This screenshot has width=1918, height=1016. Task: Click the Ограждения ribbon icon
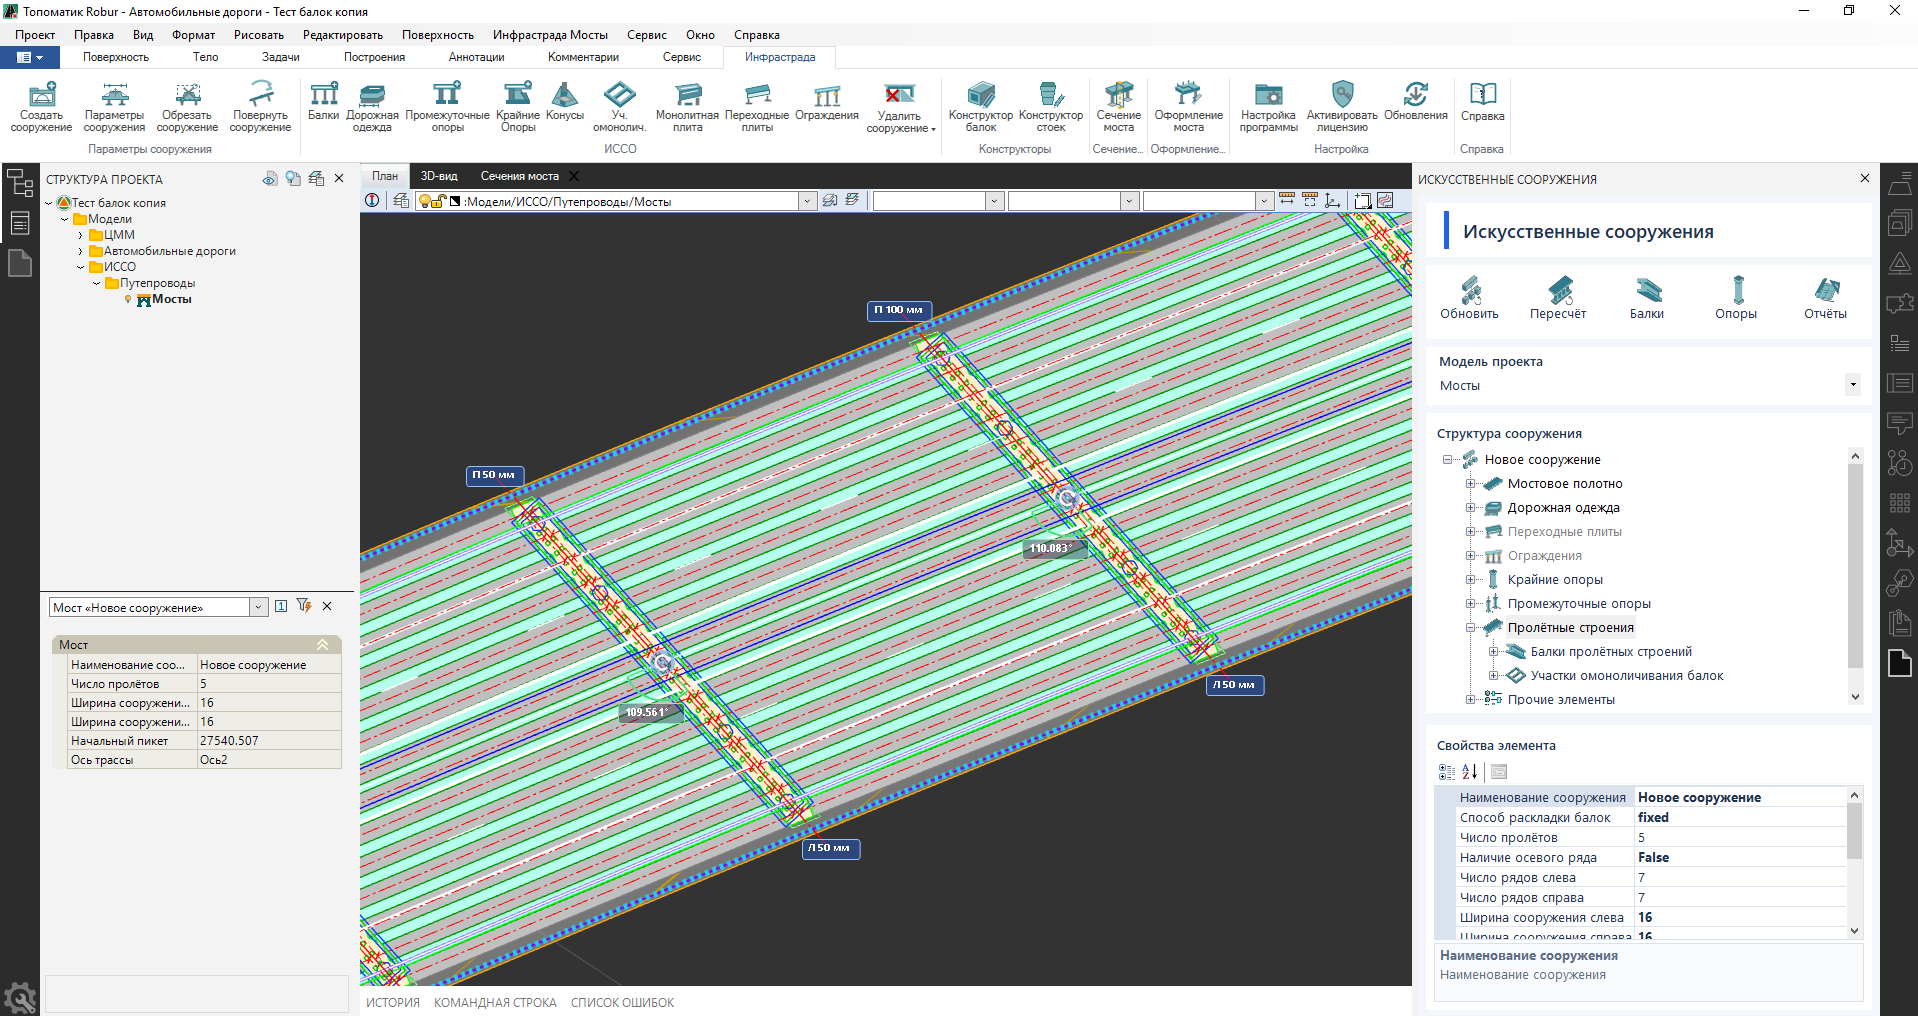tap(827, 102)
